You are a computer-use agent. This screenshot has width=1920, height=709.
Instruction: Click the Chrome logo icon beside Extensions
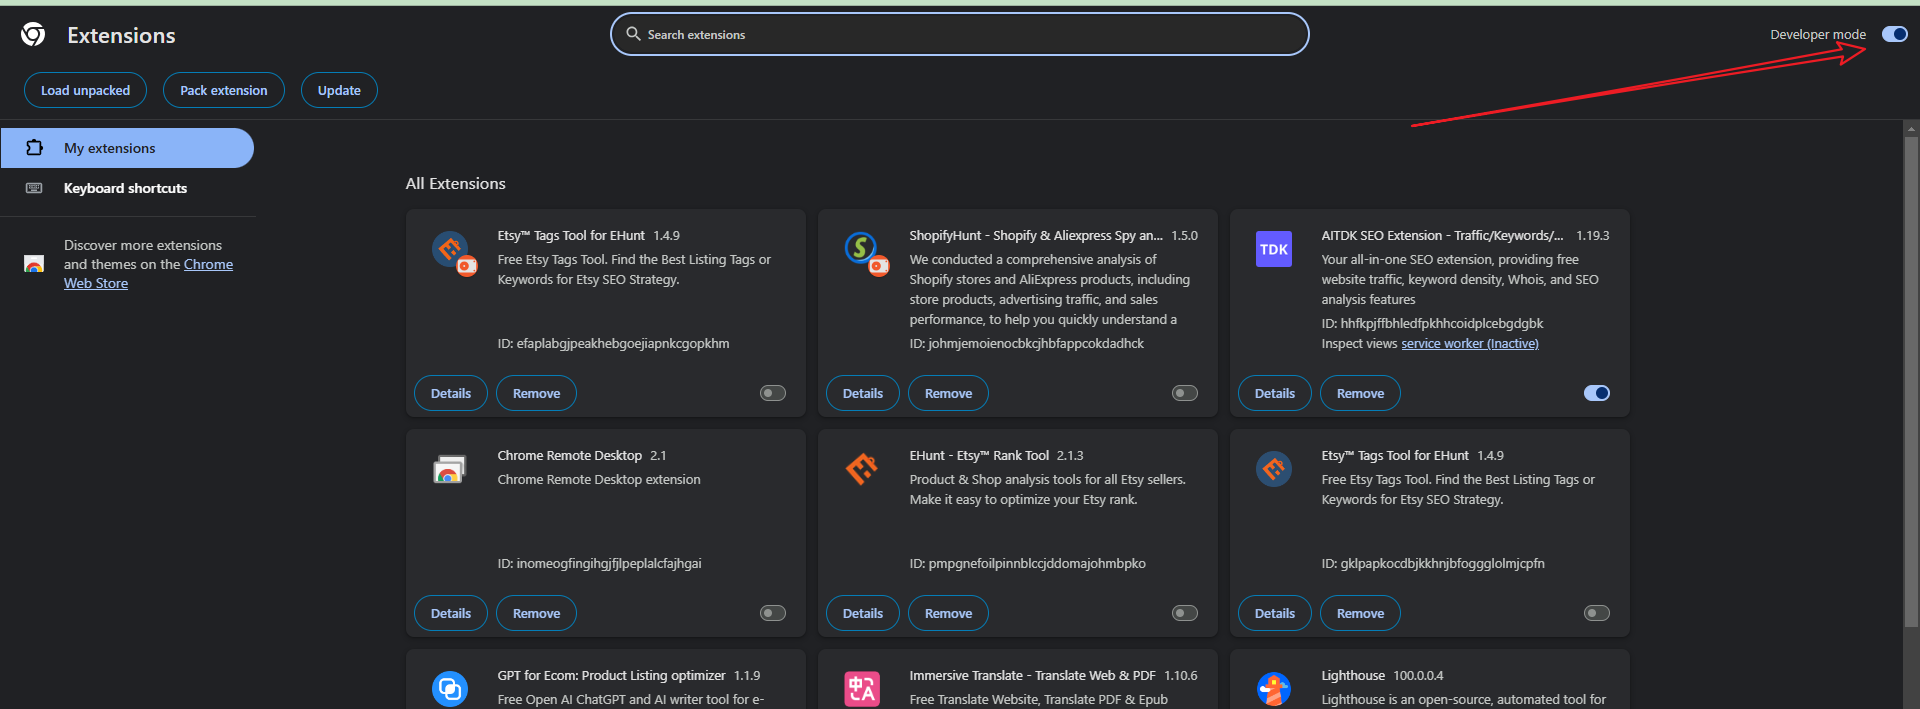33,35
